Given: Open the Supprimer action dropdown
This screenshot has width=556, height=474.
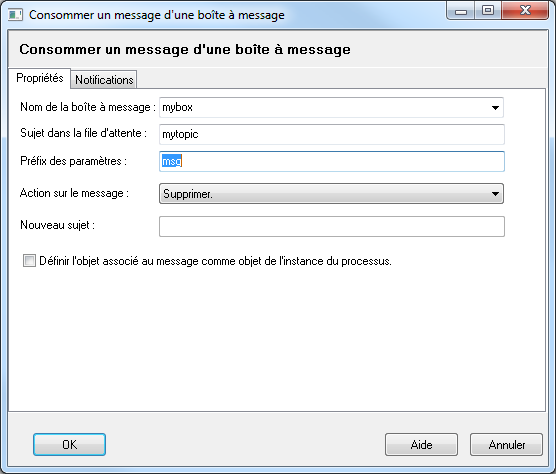Looking at the screenshot, I should (495, 194).
